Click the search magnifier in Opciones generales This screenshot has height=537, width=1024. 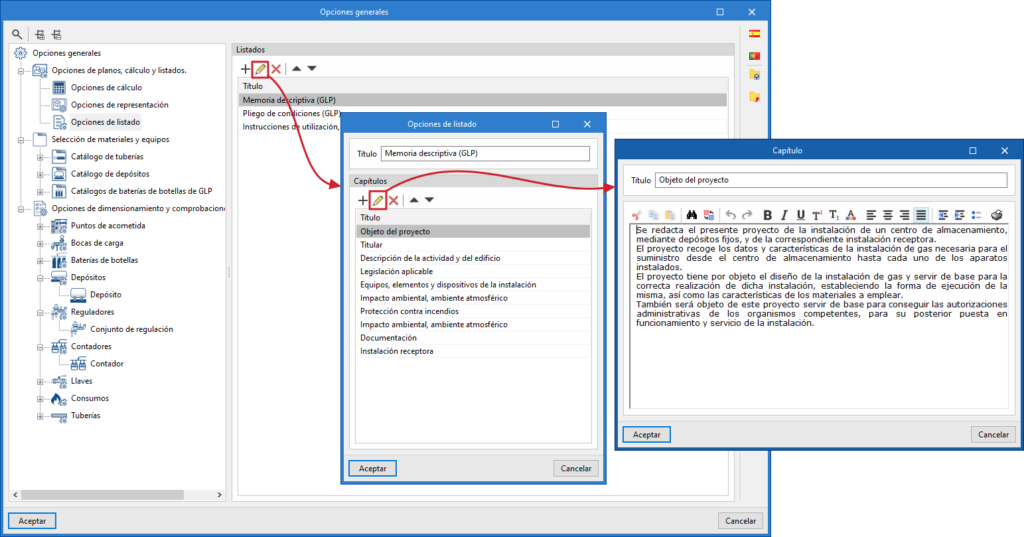[x=17, y=34]
